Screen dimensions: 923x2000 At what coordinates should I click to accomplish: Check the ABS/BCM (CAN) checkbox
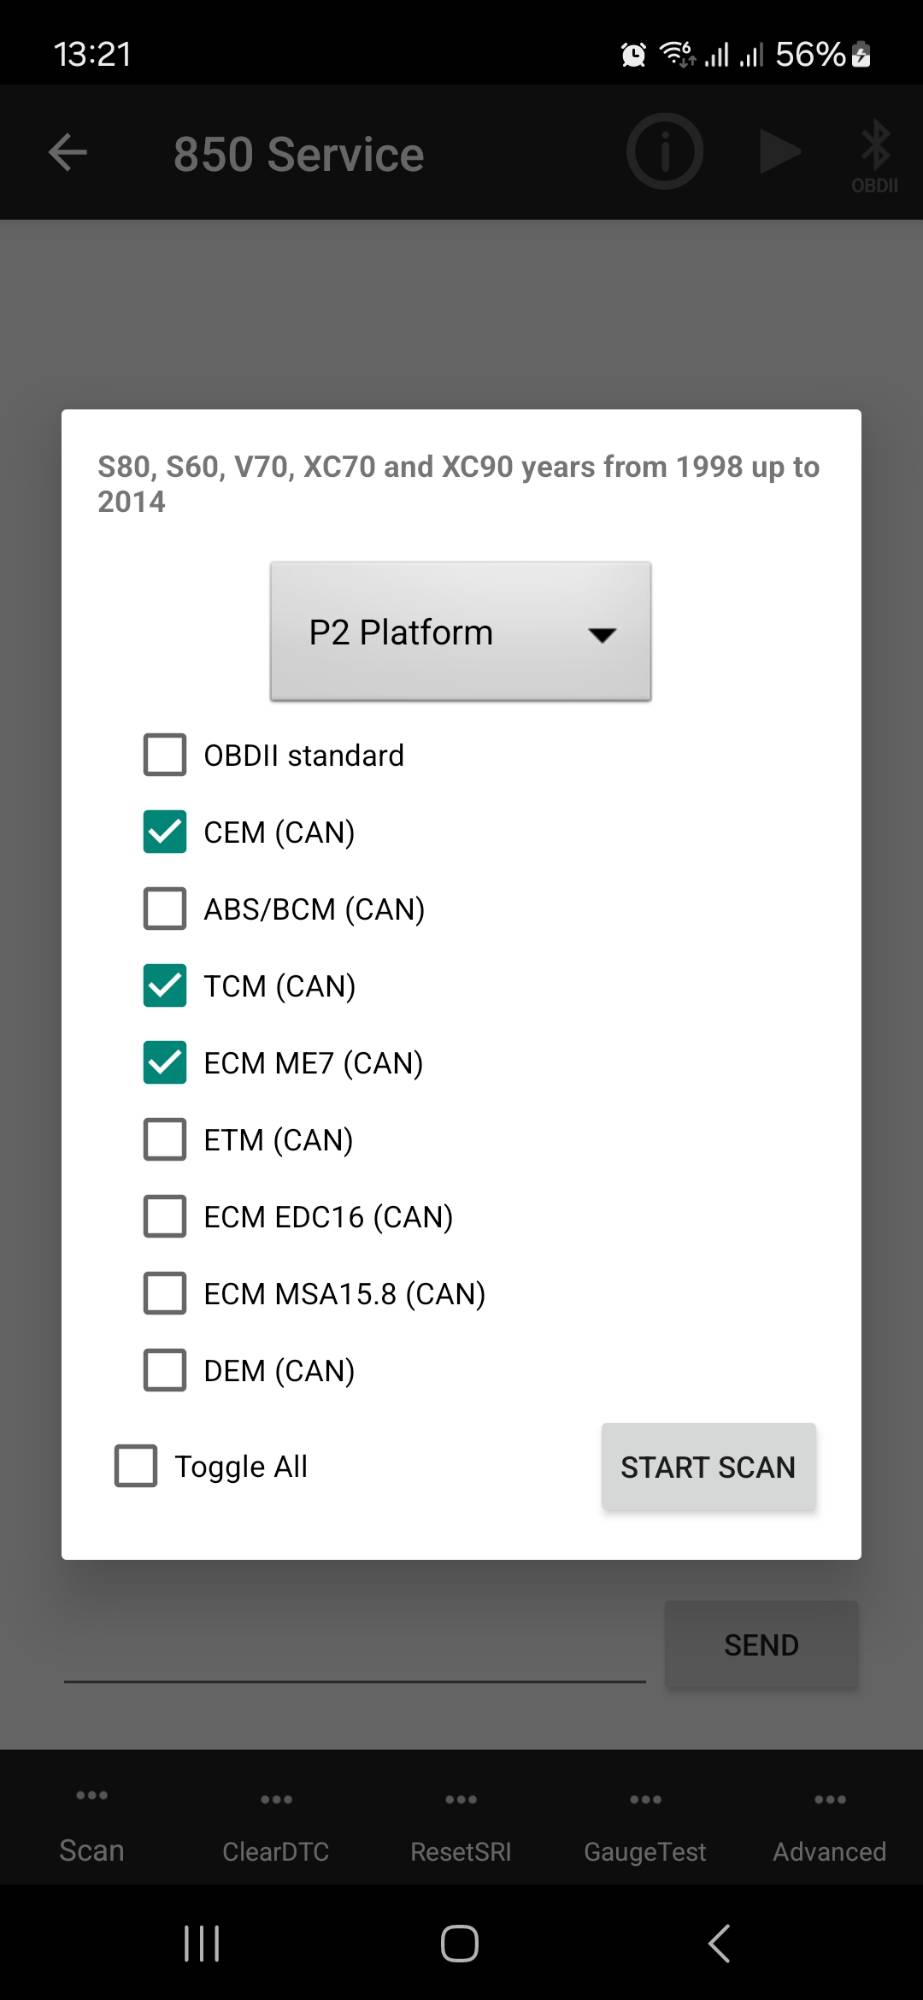165,909
